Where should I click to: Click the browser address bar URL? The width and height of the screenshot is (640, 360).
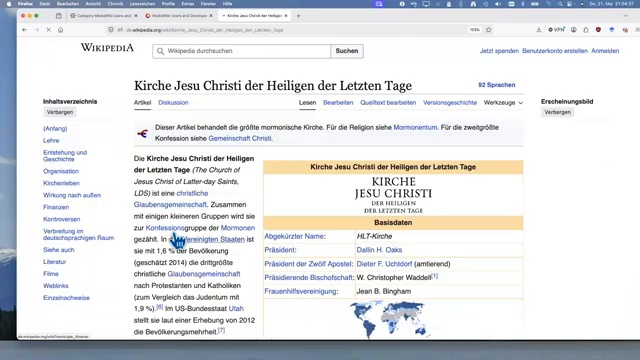(x=204, y=30)
